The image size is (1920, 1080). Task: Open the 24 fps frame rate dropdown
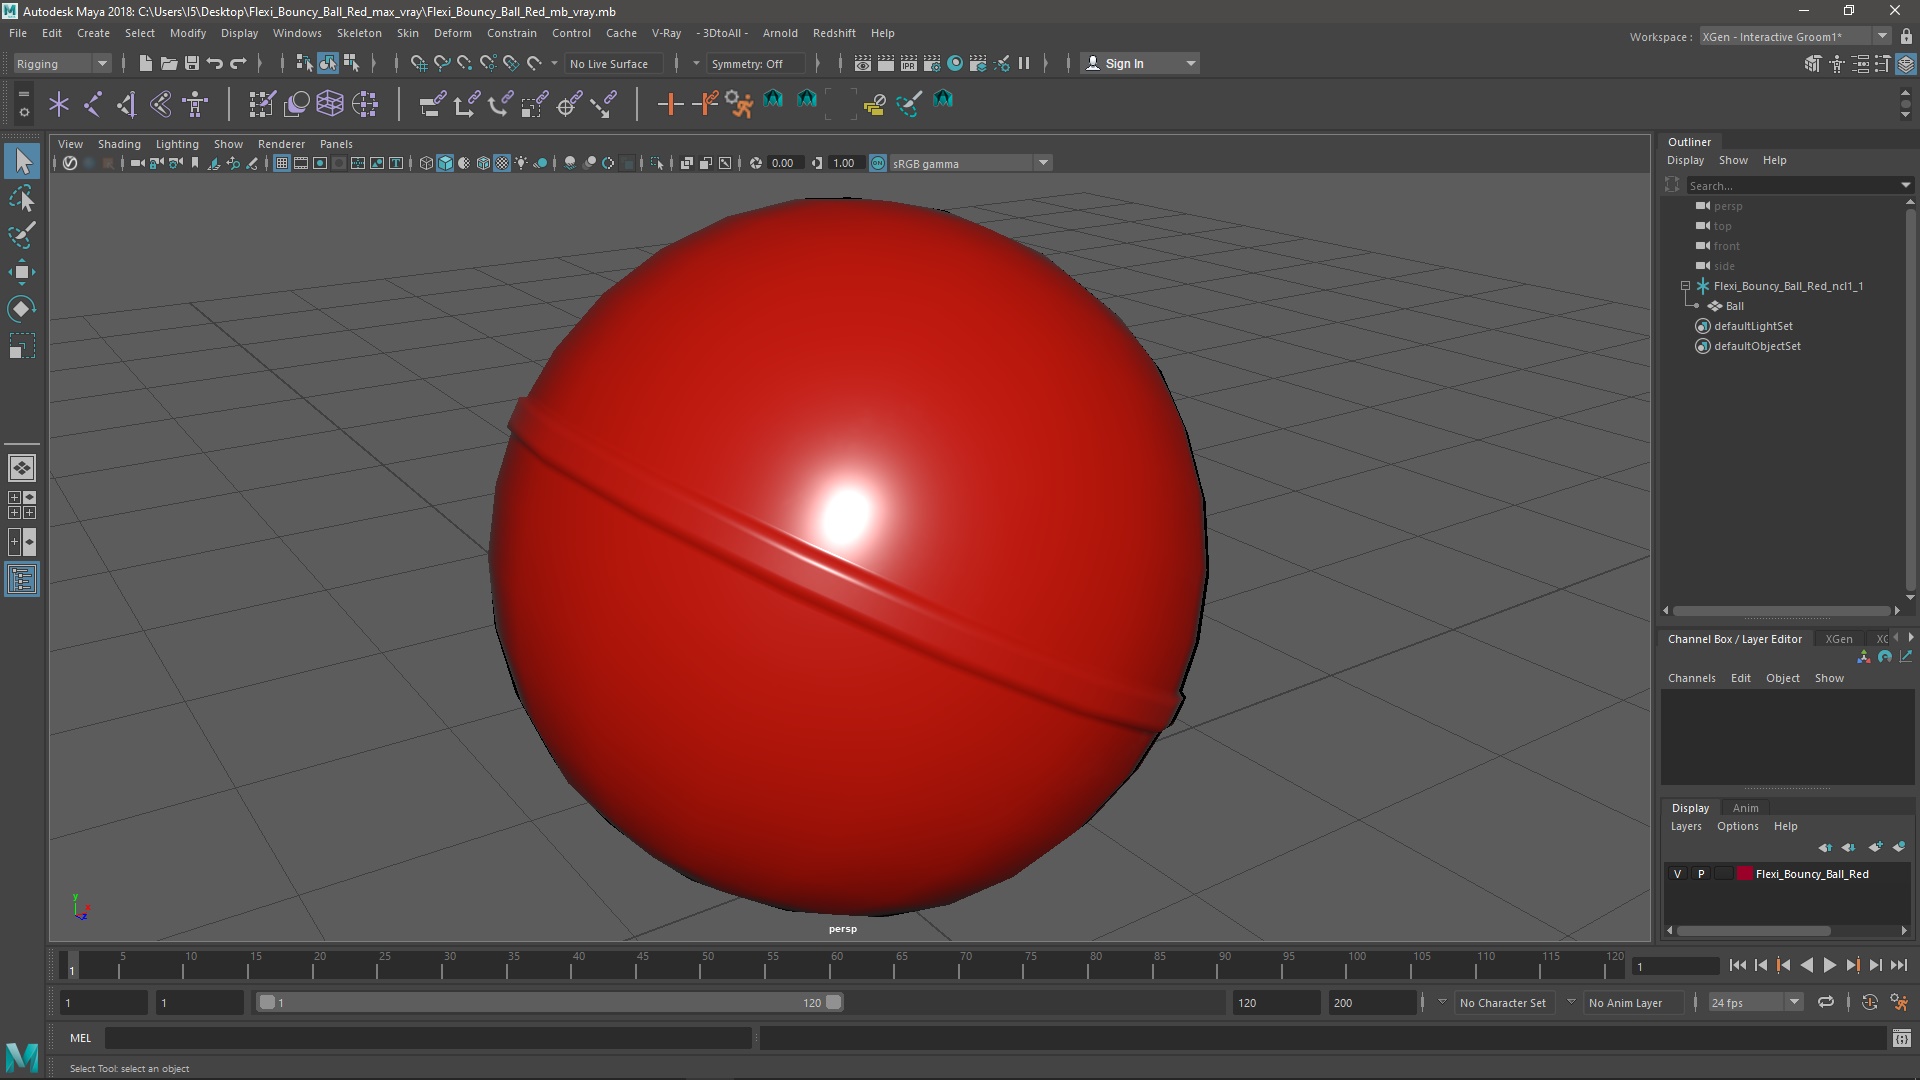(1754, 1002)
